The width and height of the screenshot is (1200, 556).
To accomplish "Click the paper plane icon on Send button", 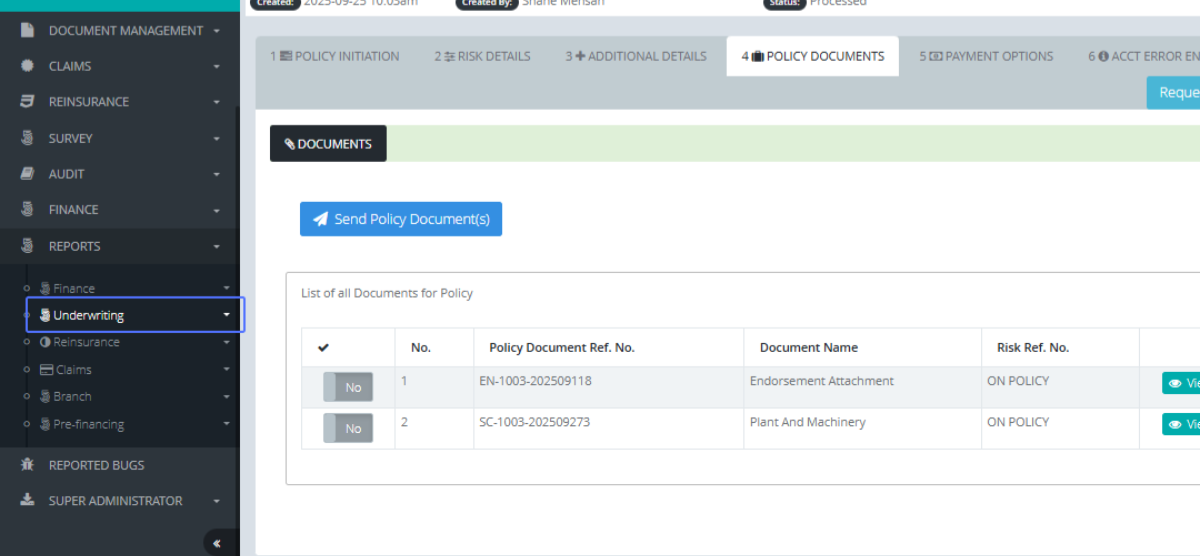I will click(x=320, y=219).
